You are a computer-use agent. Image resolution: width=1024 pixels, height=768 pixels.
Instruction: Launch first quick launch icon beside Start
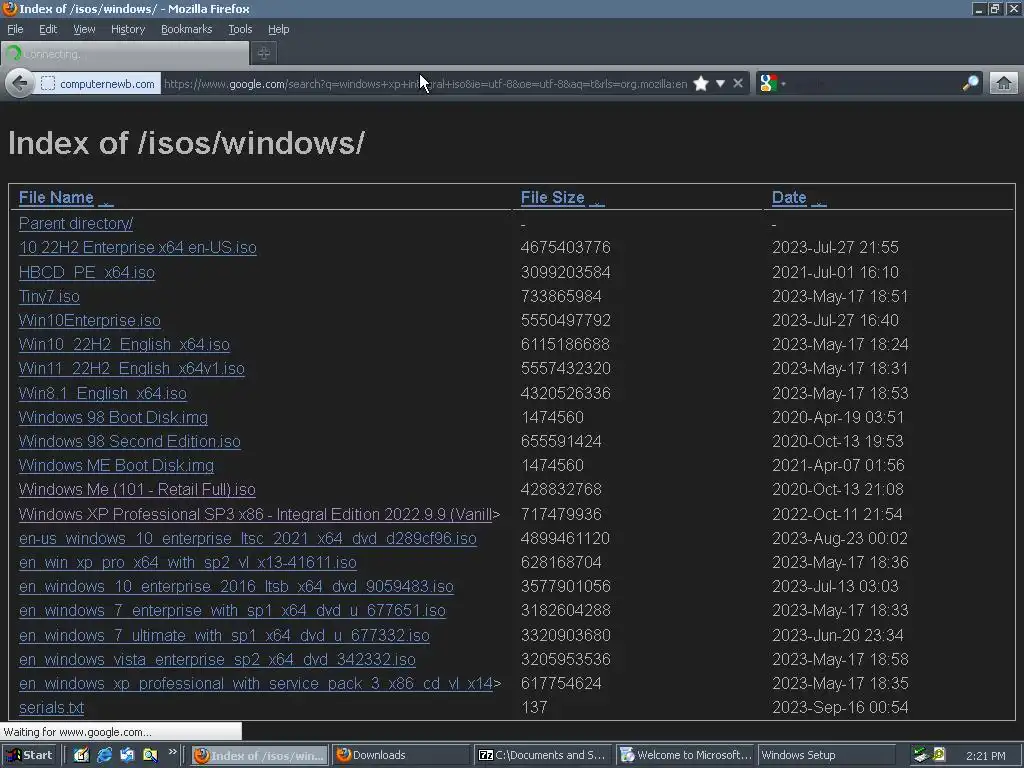point(82,755)
